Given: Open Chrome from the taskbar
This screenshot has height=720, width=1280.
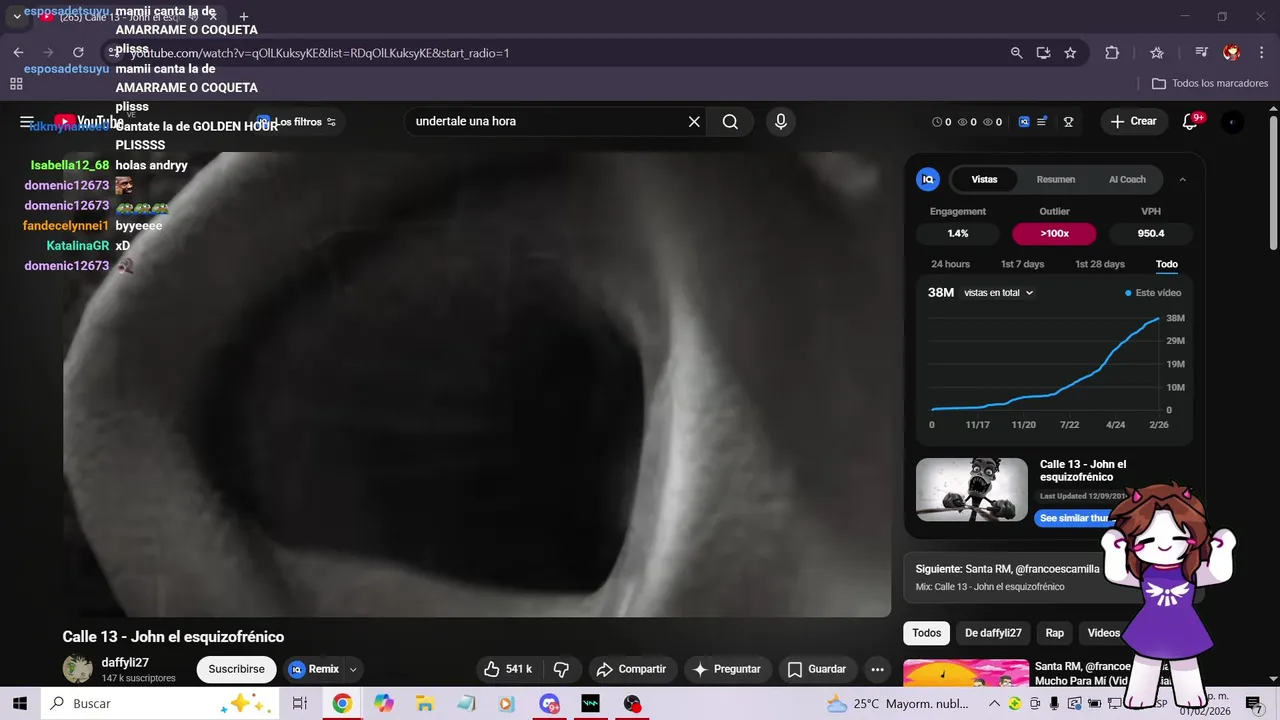Looking at the screenshot, I should coord(342,704).
